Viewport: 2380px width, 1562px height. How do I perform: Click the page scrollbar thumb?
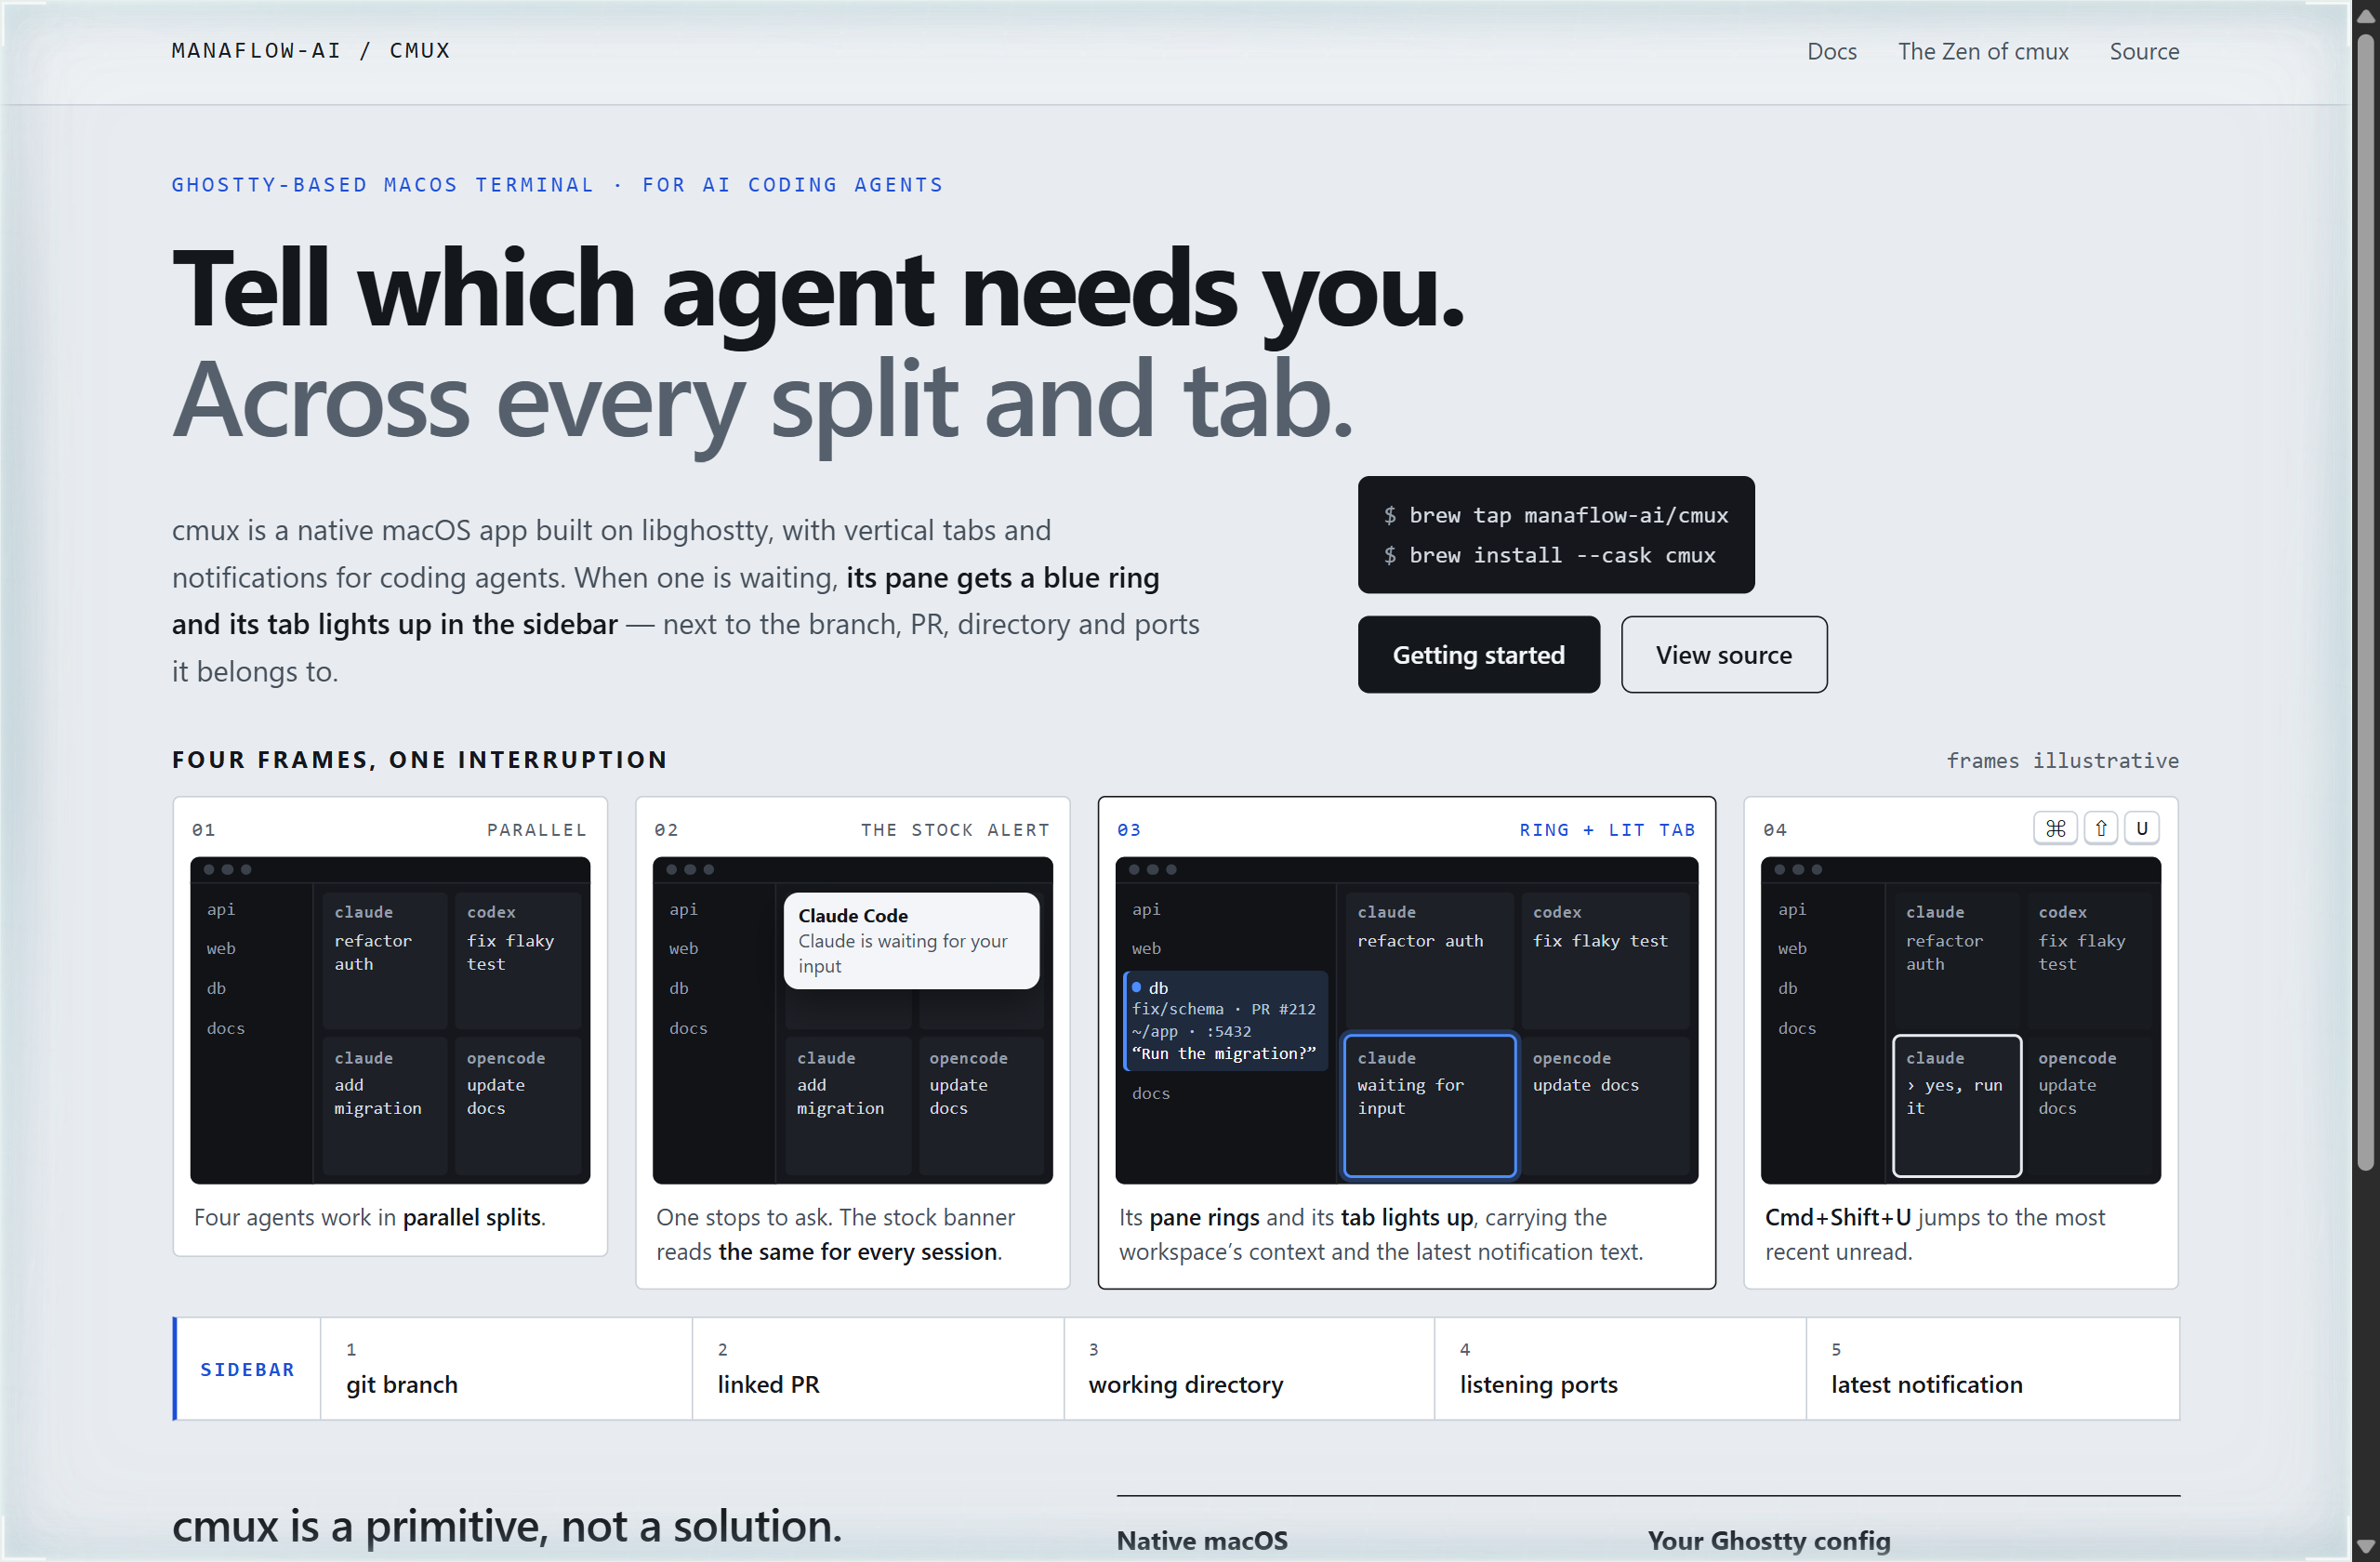tap(2365, 600)
